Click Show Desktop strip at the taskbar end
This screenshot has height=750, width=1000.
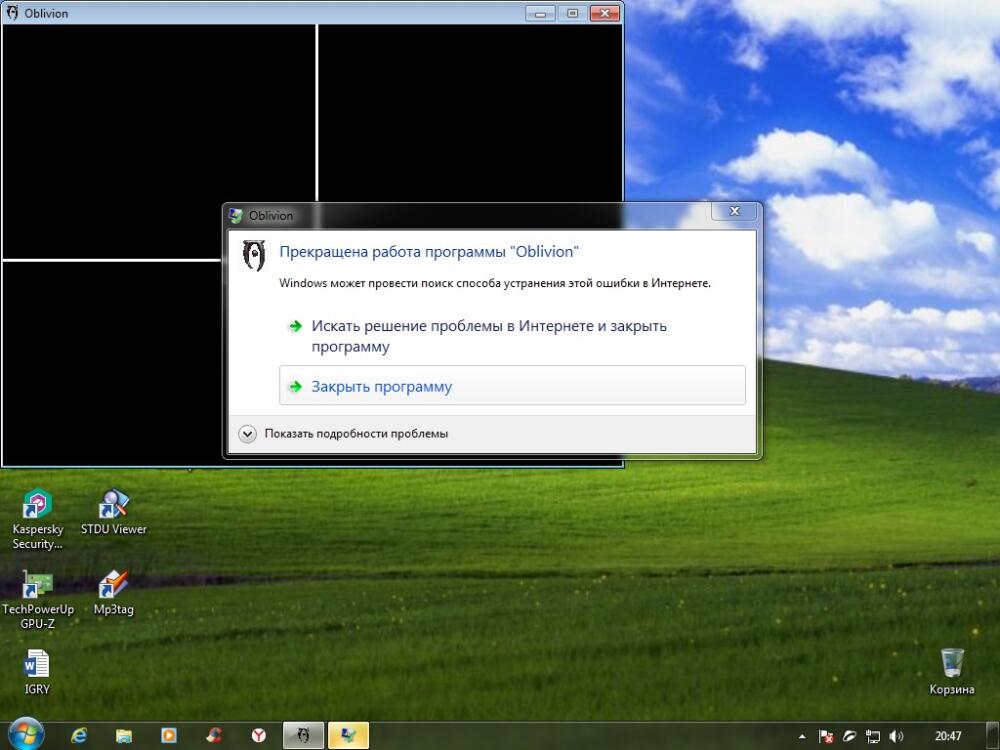(x=994, y=736)
